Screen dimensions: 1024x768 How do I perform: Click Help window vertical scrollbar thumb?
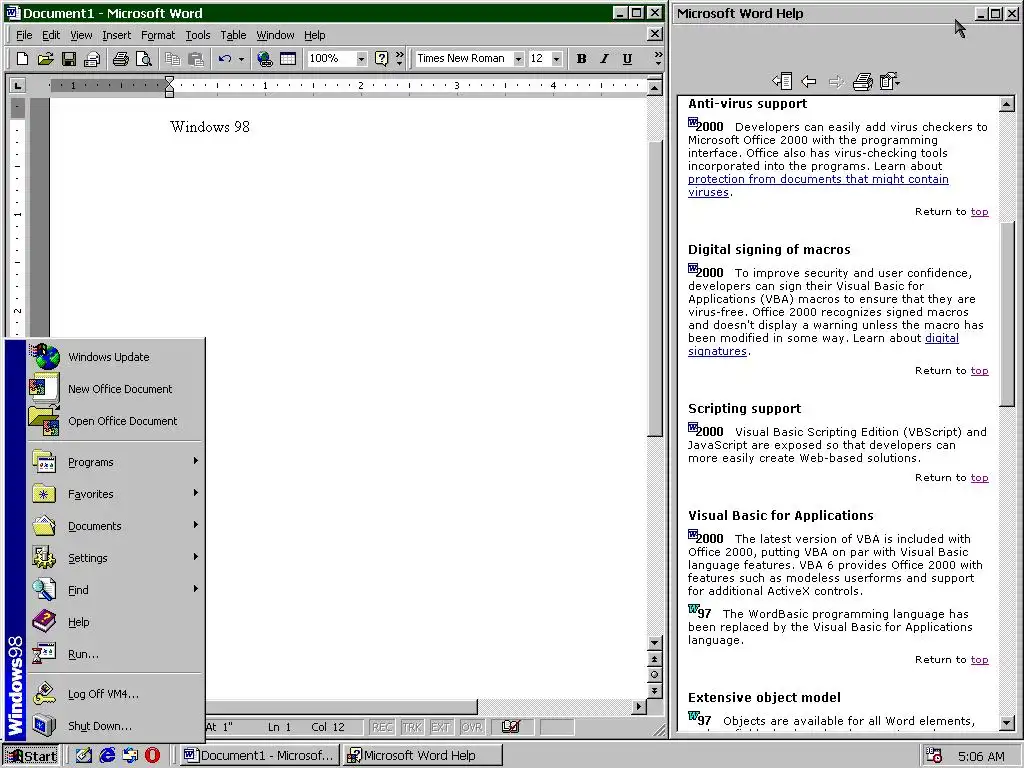1007,314
